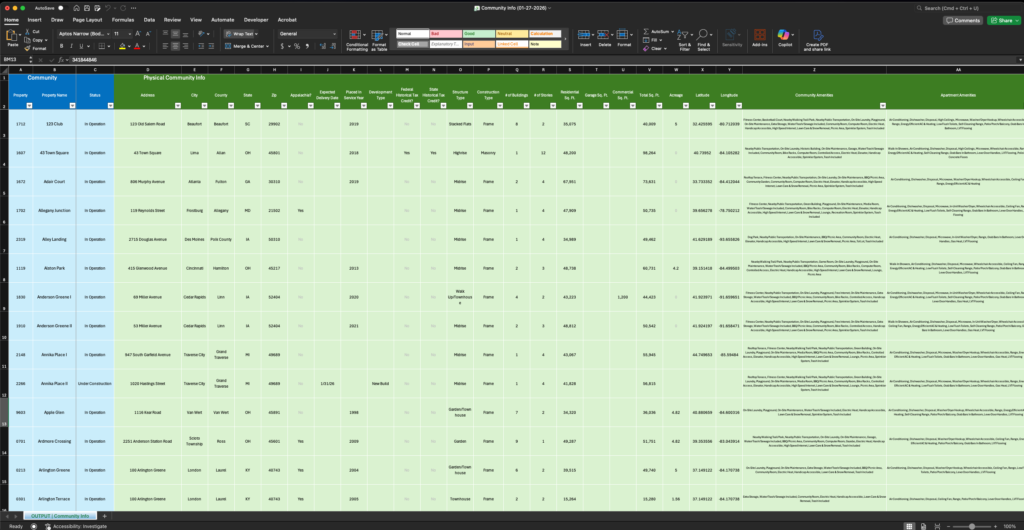Click Create PDF and share link
Viewport: 1024px width, 530px height.
817,38
